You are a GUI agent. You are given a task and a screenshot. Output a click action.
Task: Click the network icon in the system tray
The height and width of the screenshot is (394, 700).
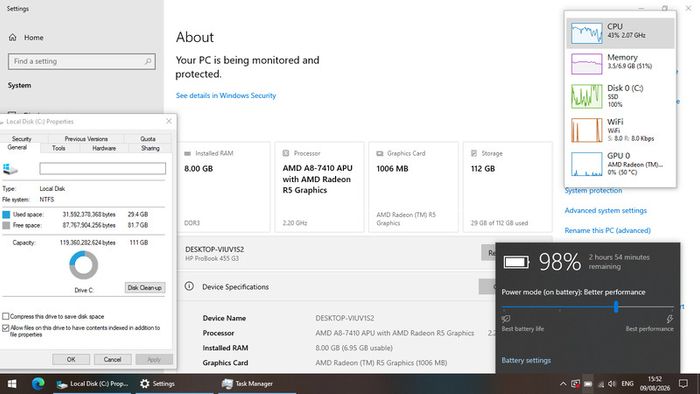click(x=601, y=384)
